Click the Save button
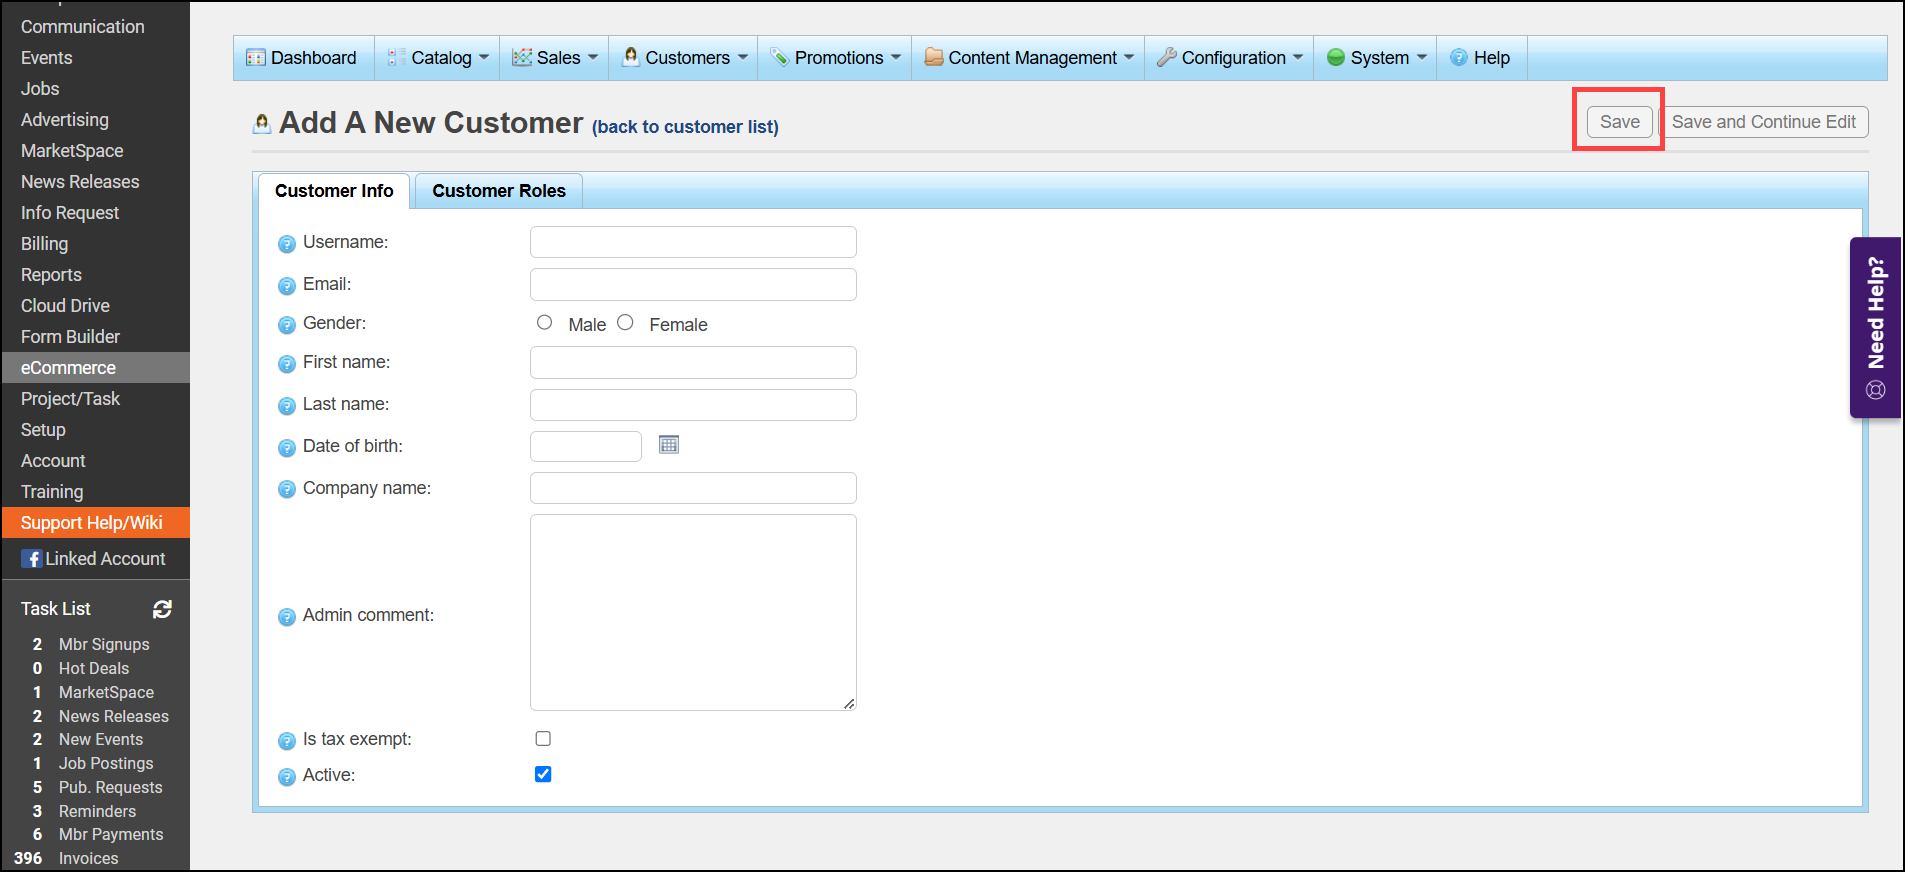1905x872 pixels. [1620, 122]
